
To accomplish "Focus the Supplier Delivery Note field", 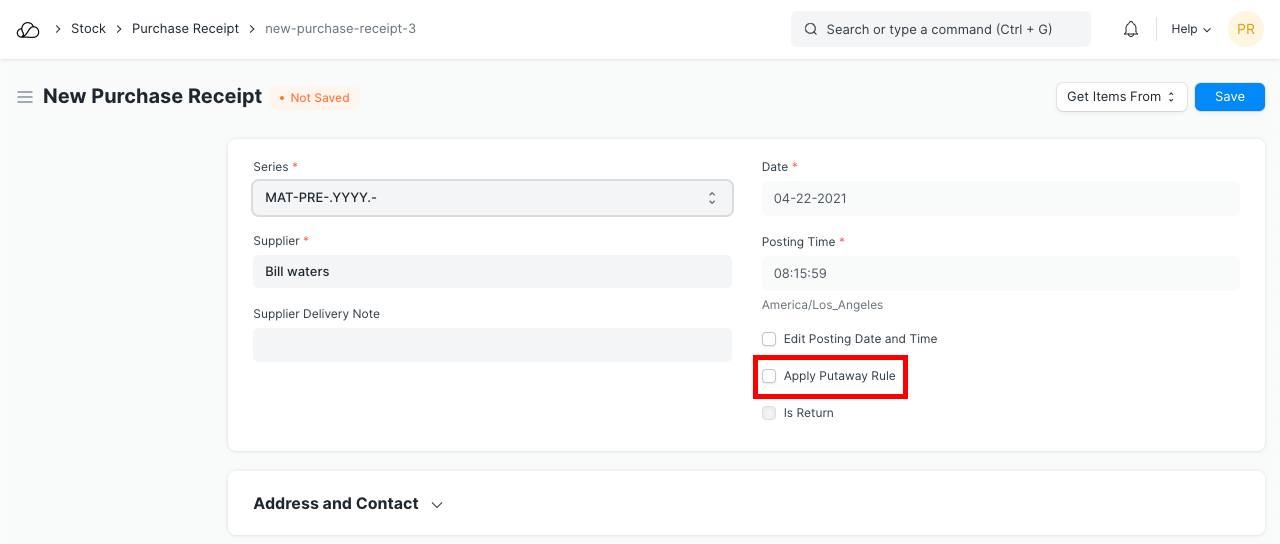I will [492, 345].
